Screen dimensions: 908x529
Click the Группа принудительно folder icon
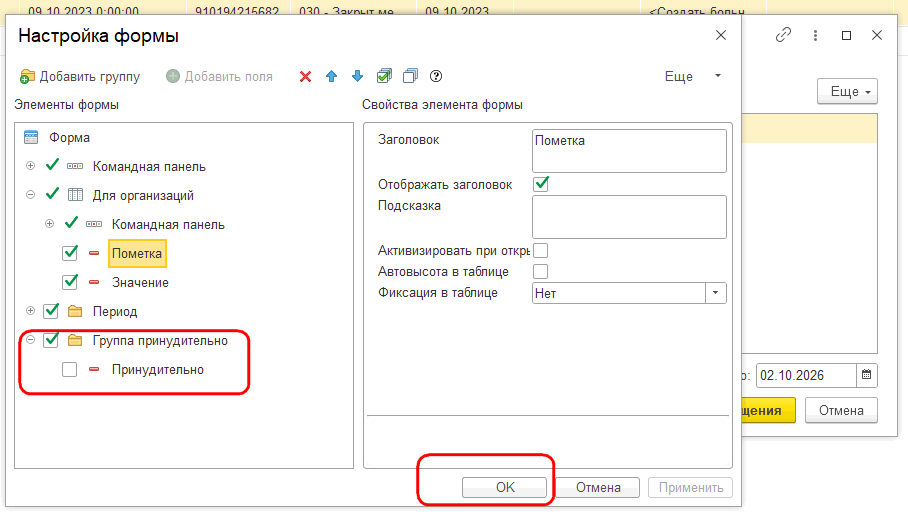(75, 340)
